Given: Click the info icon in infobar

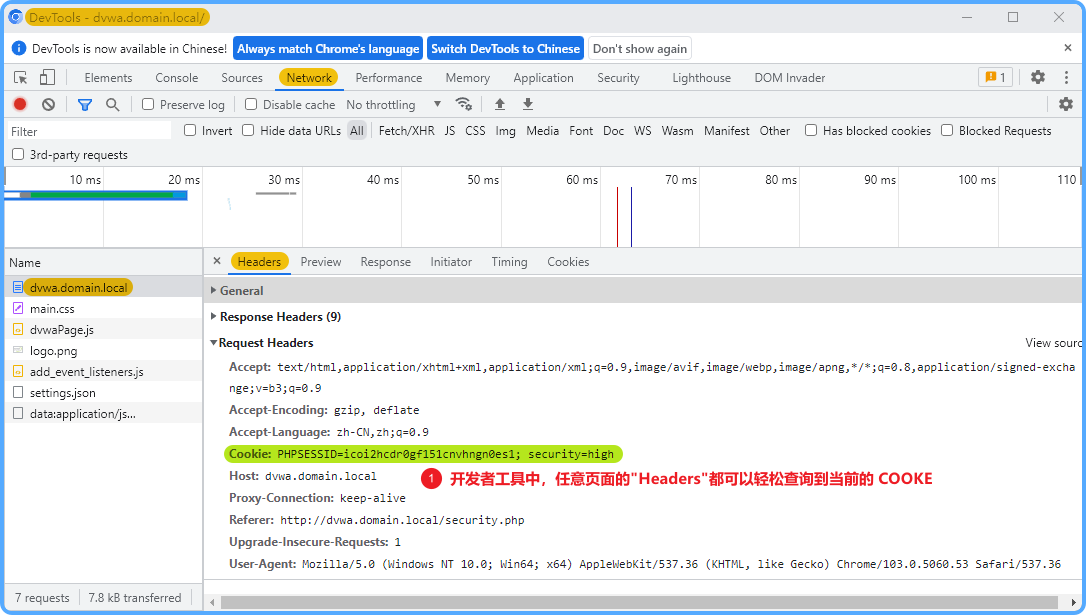Looking at the screenshot, I should tap(19, 48).
